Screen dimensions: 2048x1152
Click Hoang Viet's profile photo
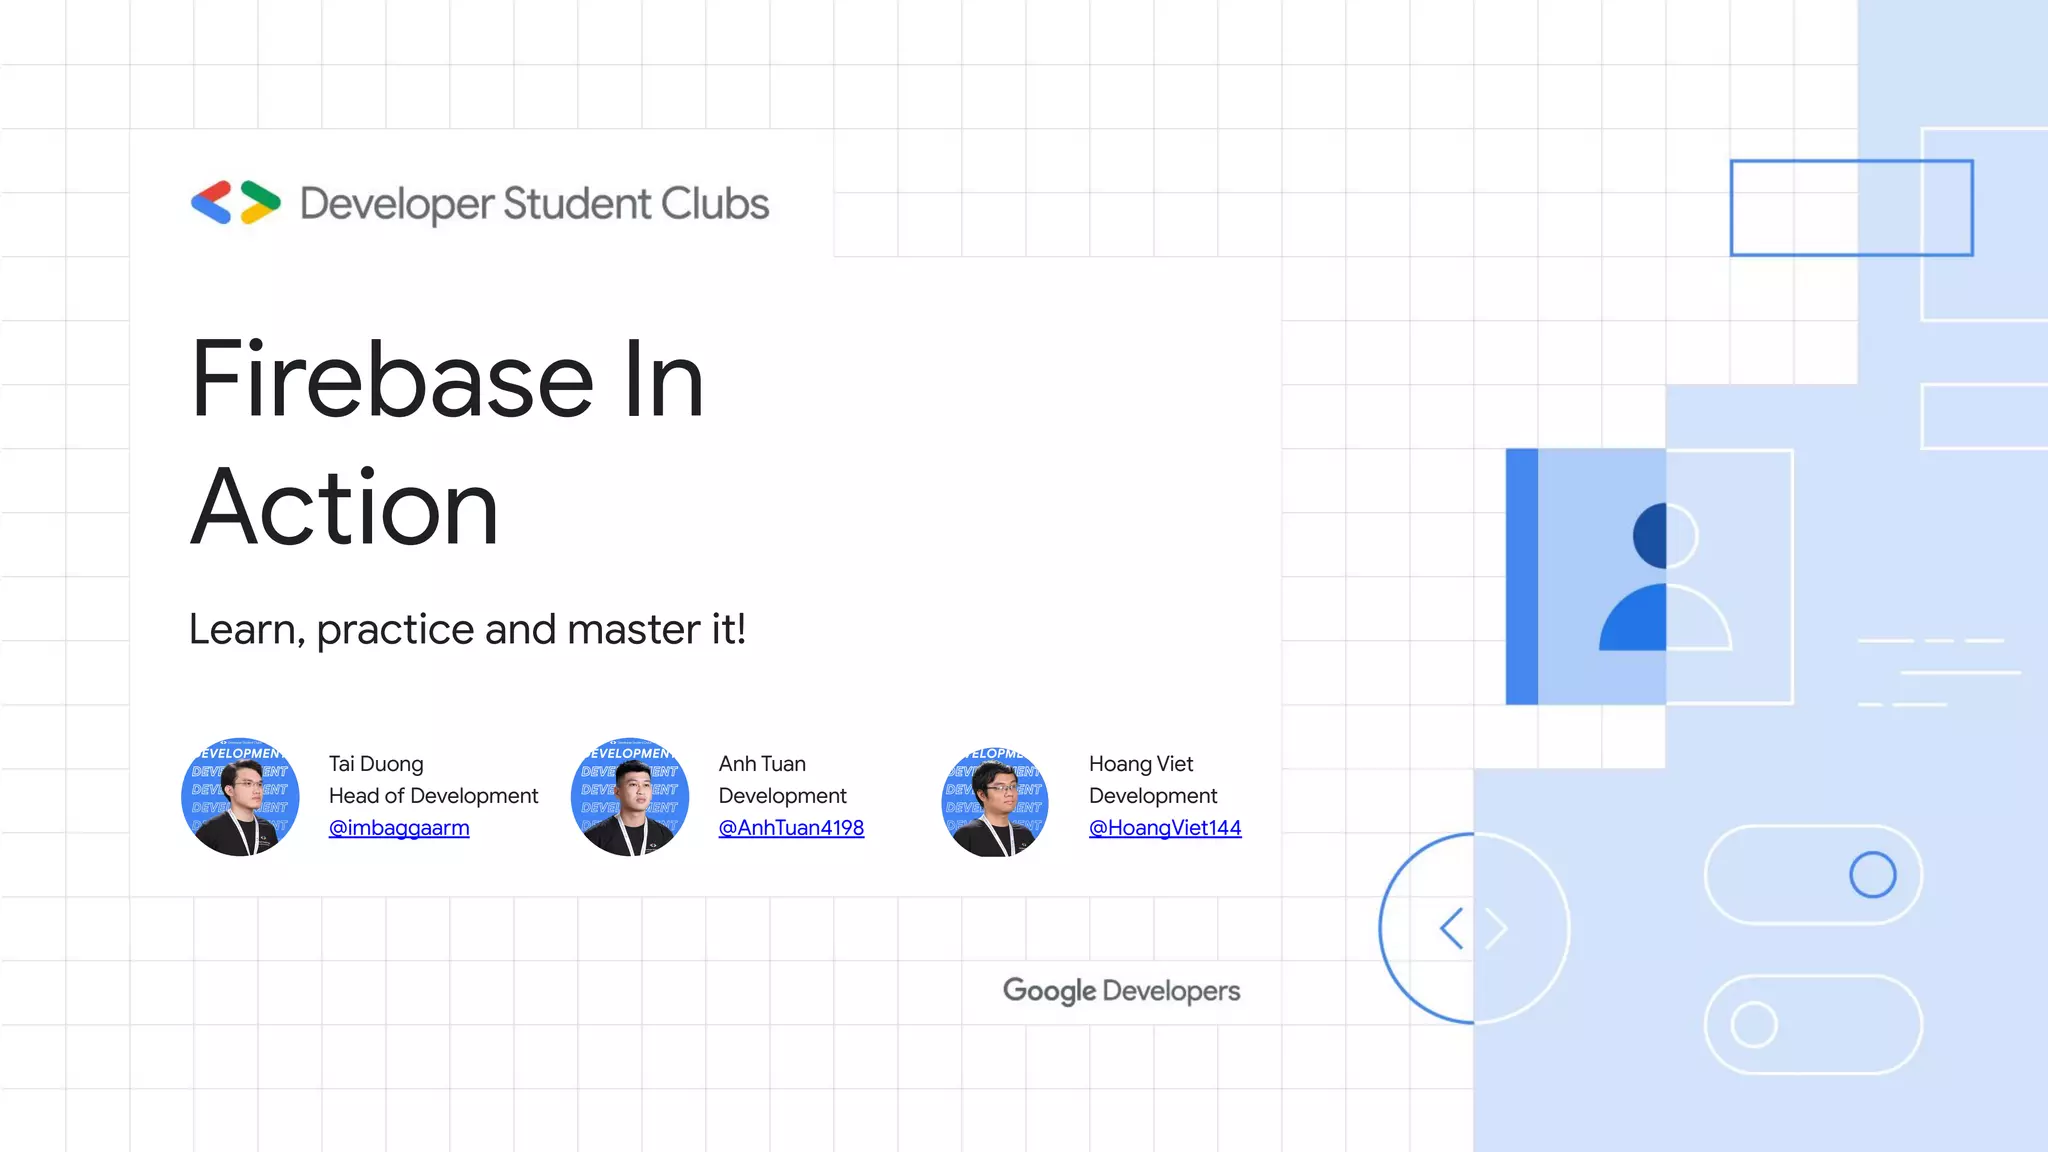coord(995,800)
